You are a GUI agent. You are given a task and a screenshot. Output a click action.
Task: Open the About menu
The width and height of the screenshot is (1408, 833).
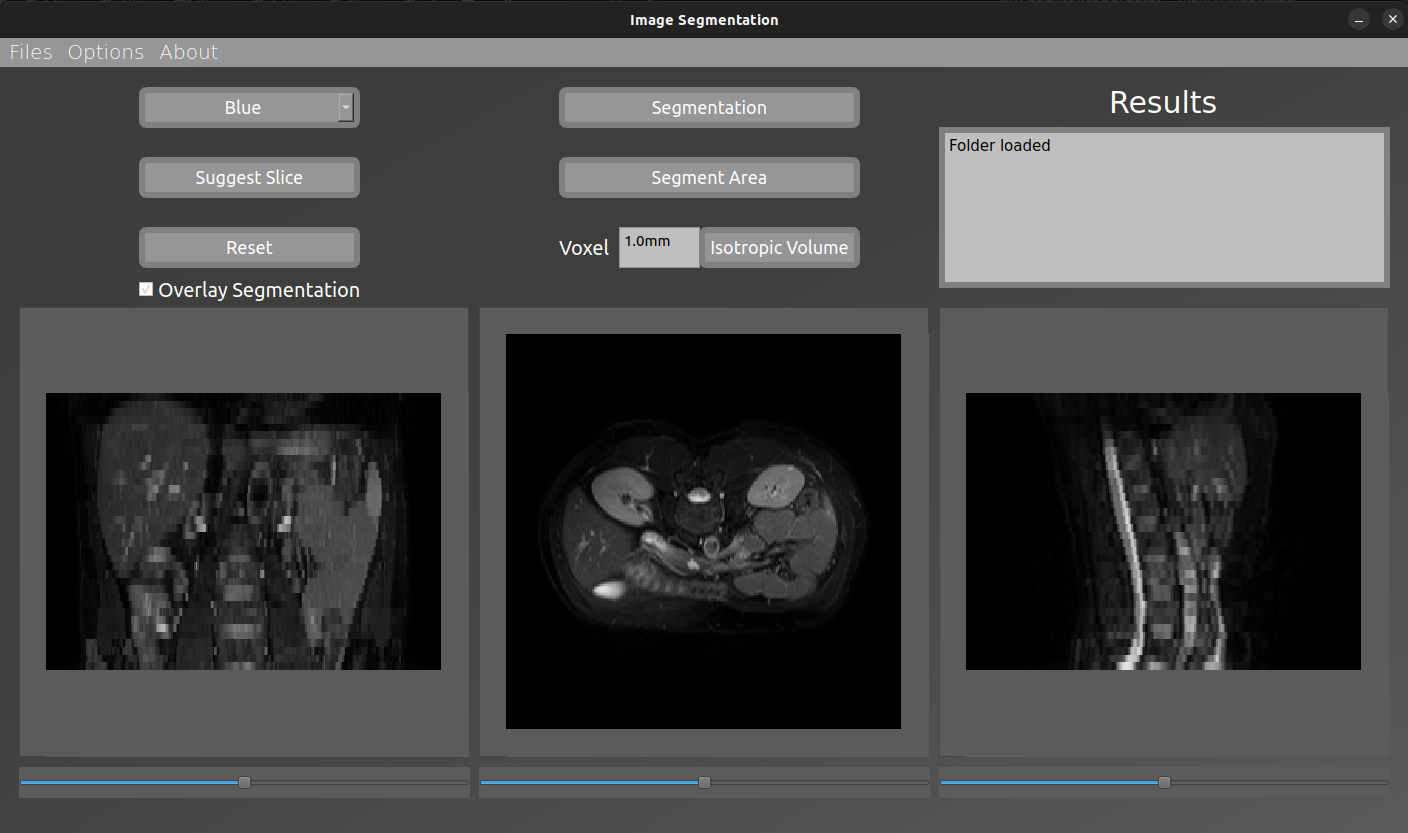[x=189, y=52]
